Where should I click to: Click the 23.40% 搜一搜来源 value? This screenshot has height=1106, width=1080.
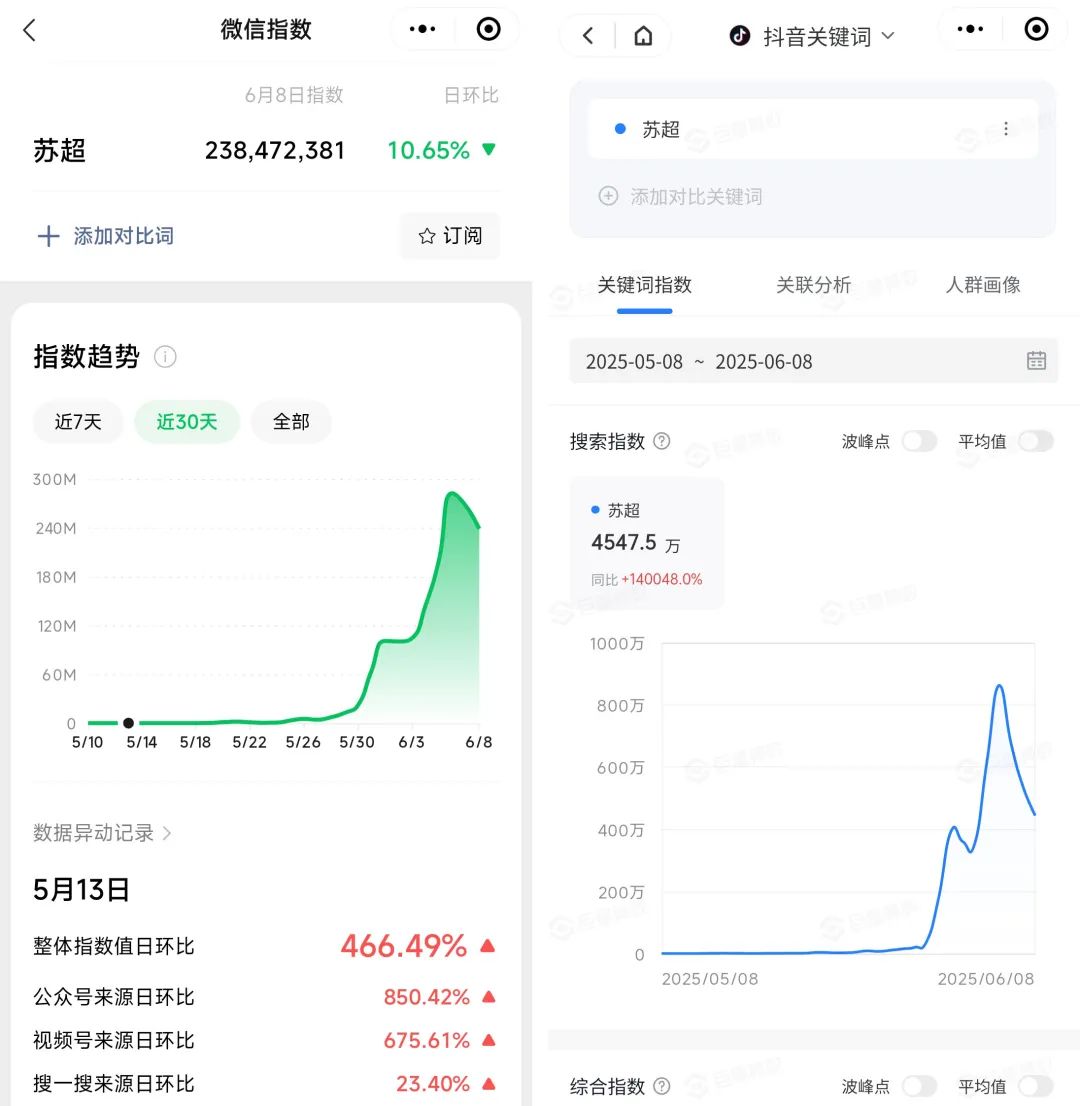pos(432,1083)
